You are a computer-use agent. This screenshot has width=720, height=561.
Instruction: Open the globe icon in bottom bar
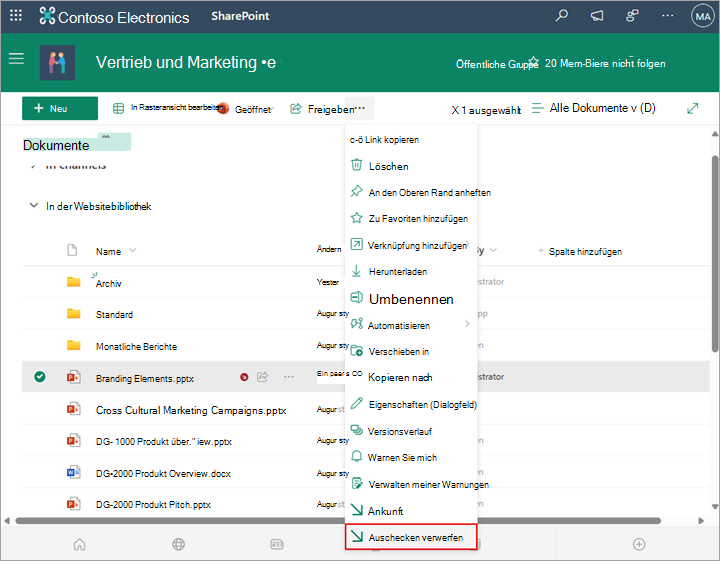(x=178, y=544)
